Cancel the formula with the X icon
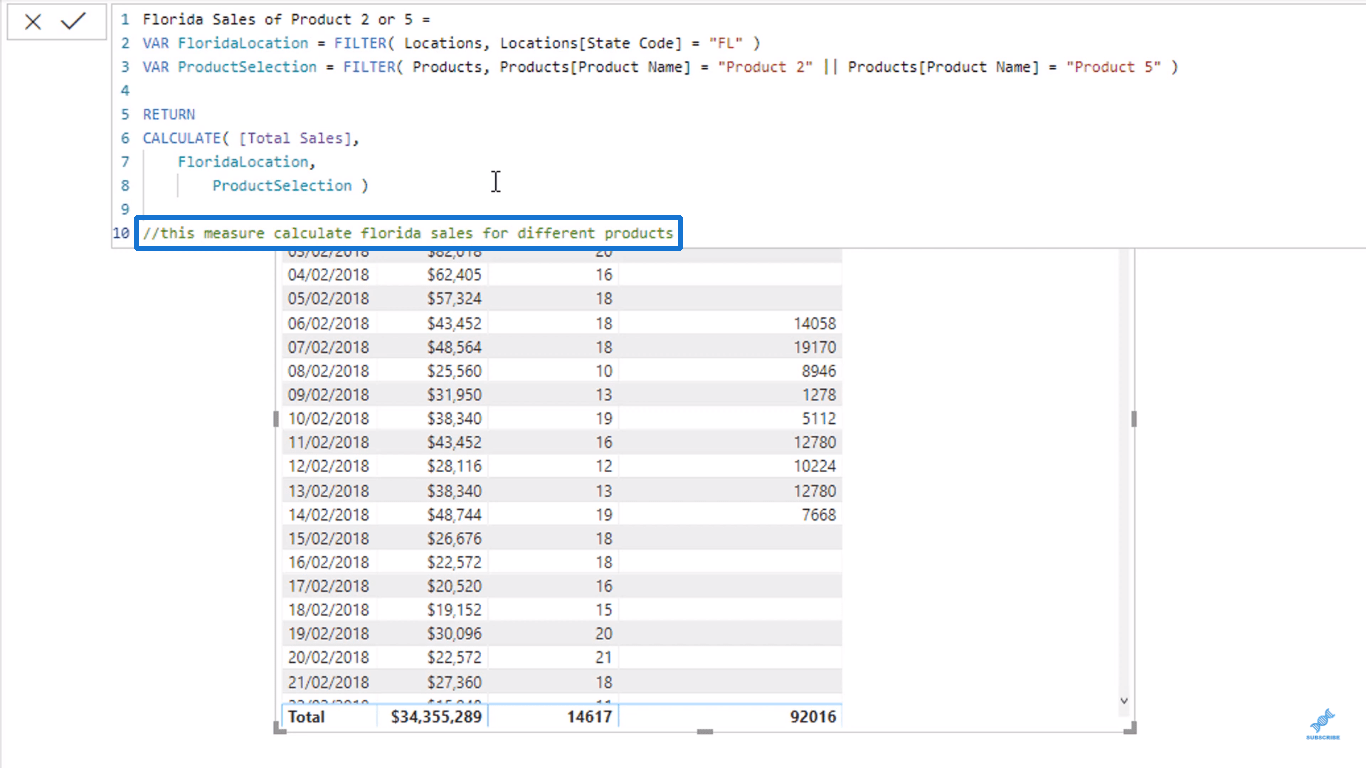 coord(33,22)
